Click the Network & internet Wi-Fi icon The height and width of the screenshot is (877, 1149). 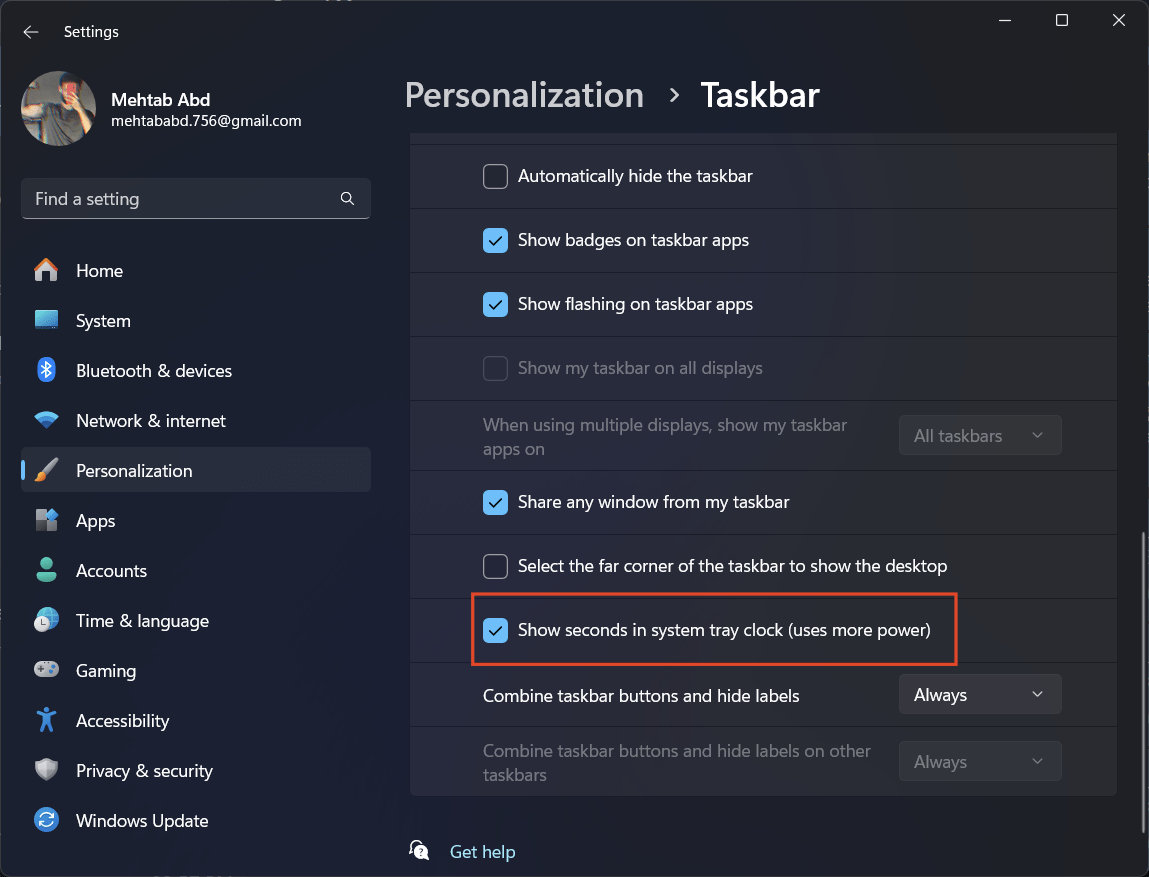point(46,421)
